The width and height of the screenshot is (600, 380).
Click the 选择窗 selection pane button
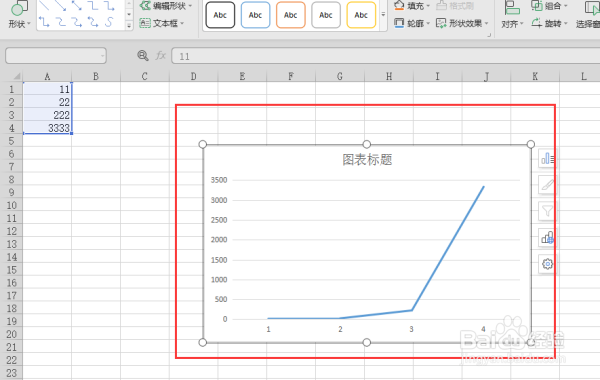click(x=588, y=15)
